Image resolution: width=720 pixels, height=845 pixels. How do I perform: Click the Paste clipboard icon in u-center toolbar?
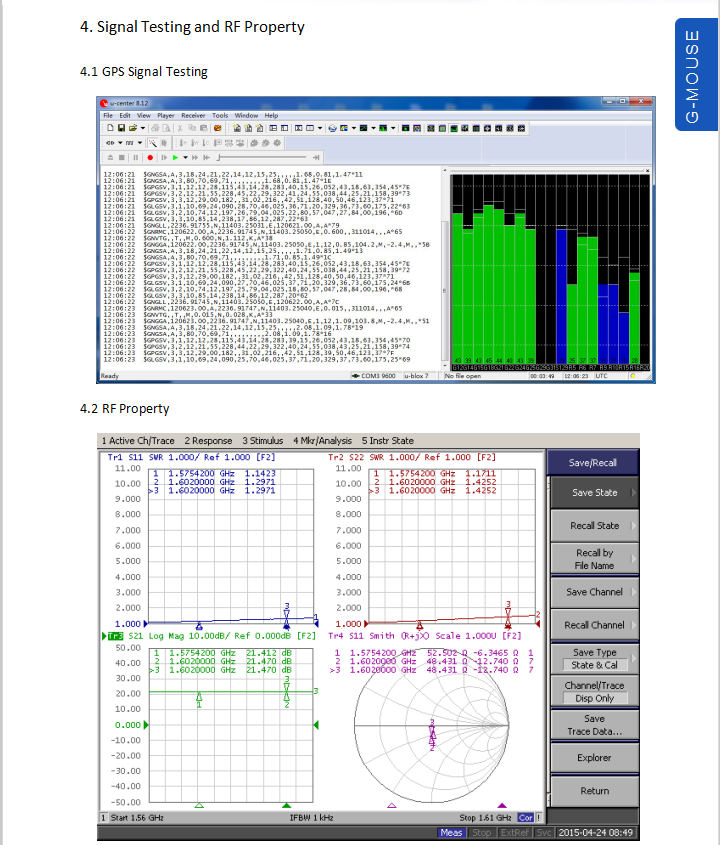coord(203,128)
